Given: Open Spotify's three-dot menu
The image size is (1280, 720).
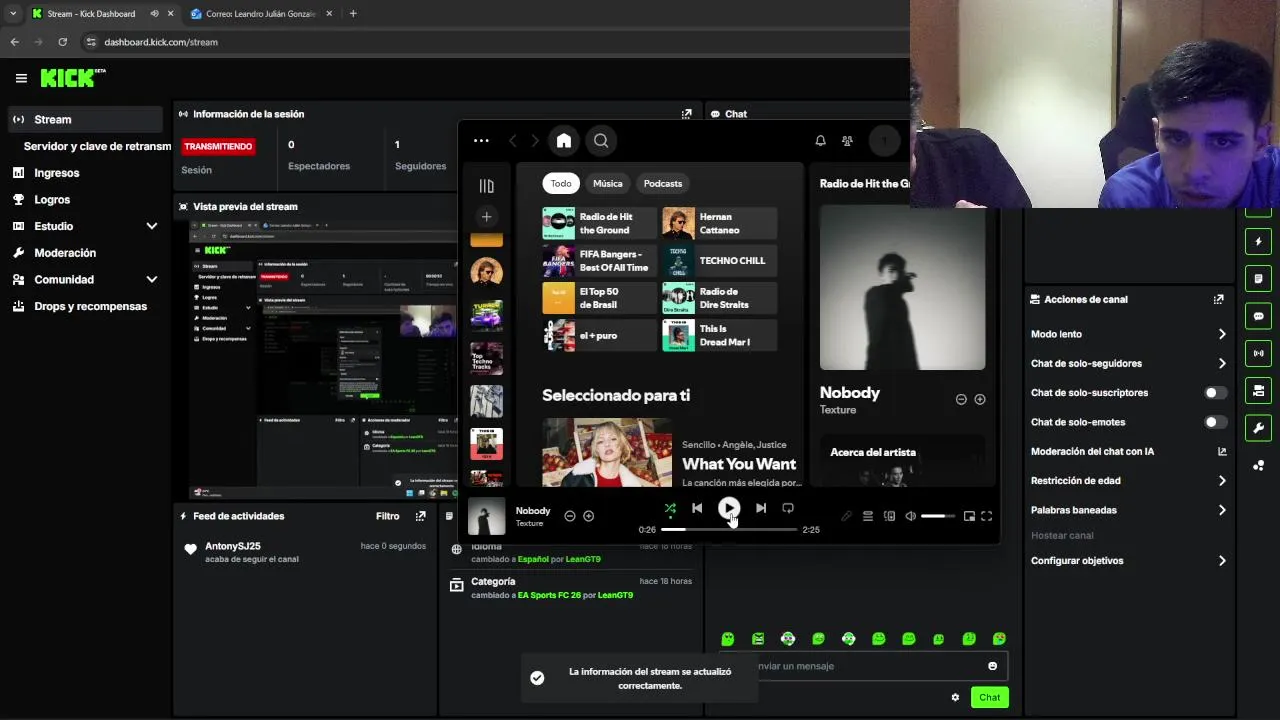Looking at the screenshot, I should [481, 141].
